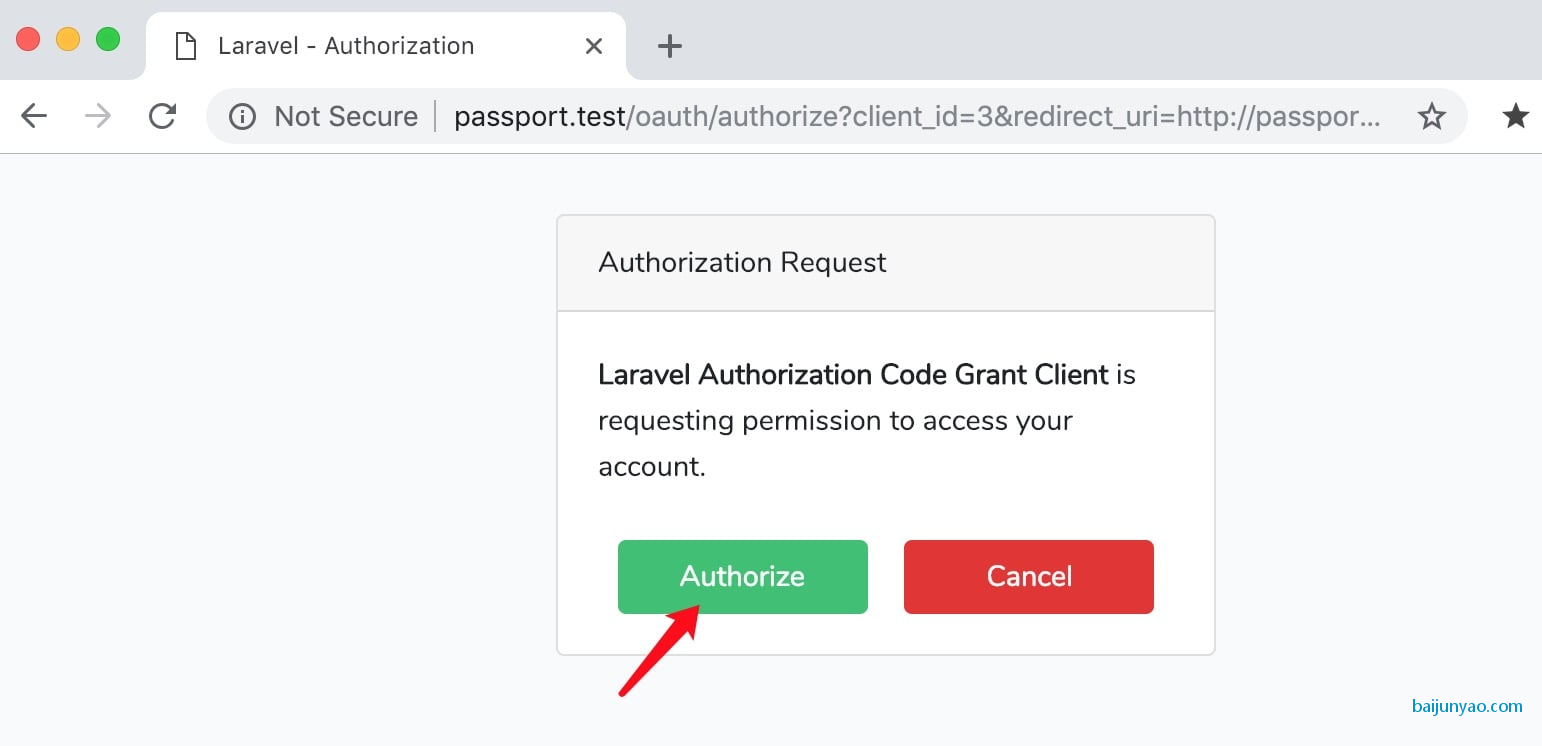Maximize the window with the green button
The width and height of the screenshot is (1542, 746).
point(108,39)
